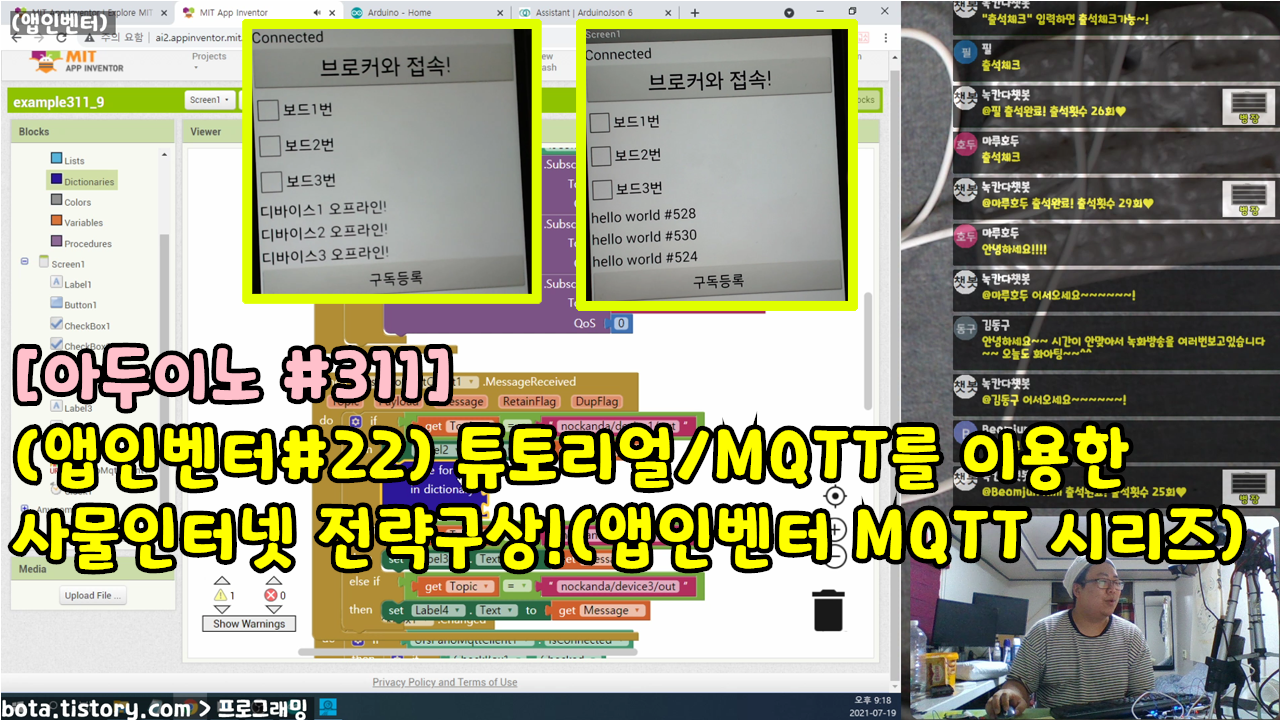Click the text hello world #530
The width and height of the screenshot is (1280, 720).
coord(644,237)
